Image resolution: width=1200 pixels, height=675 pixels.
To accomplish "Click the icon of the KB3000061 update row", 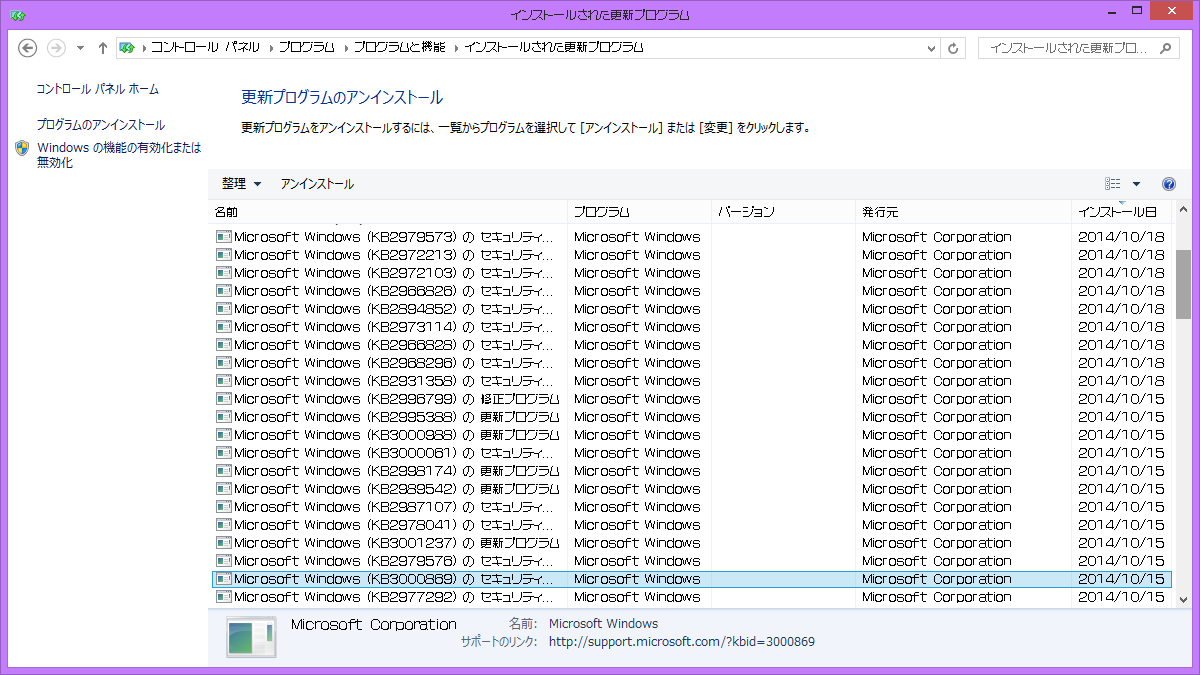I will 224,453.
